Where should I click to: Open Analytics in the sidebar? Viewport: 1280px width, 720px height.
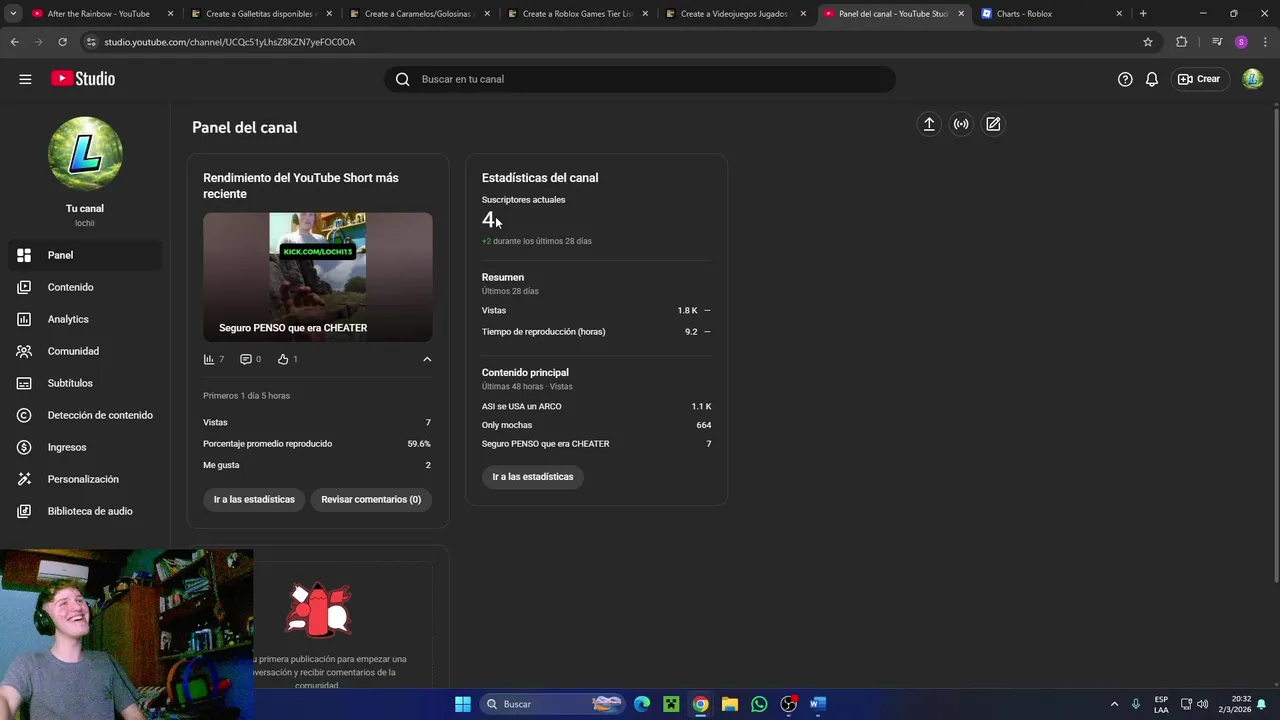click(x=85, y=319)
